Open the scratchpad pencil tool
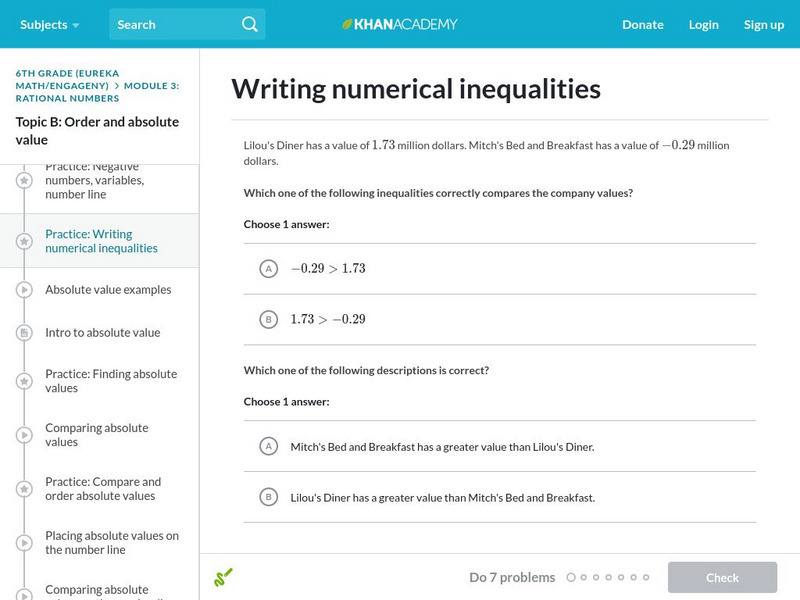Viewport: 800px width, 600px height. 223,577
